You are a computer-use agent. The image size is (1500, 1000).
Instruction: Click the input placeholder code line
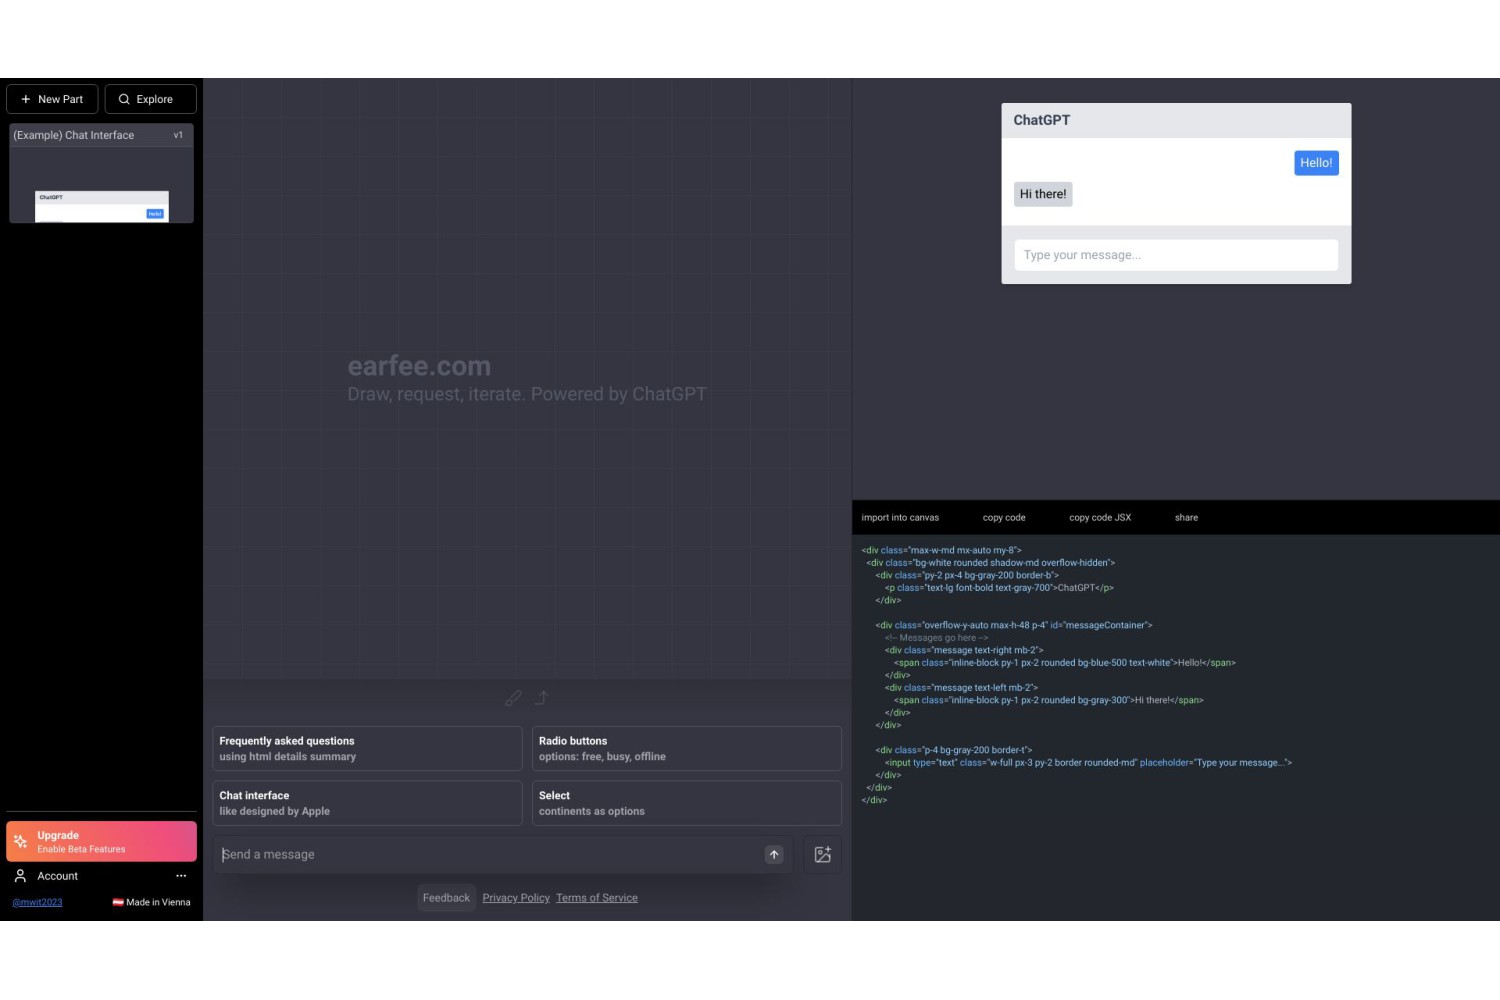[x=1088, y=763]
